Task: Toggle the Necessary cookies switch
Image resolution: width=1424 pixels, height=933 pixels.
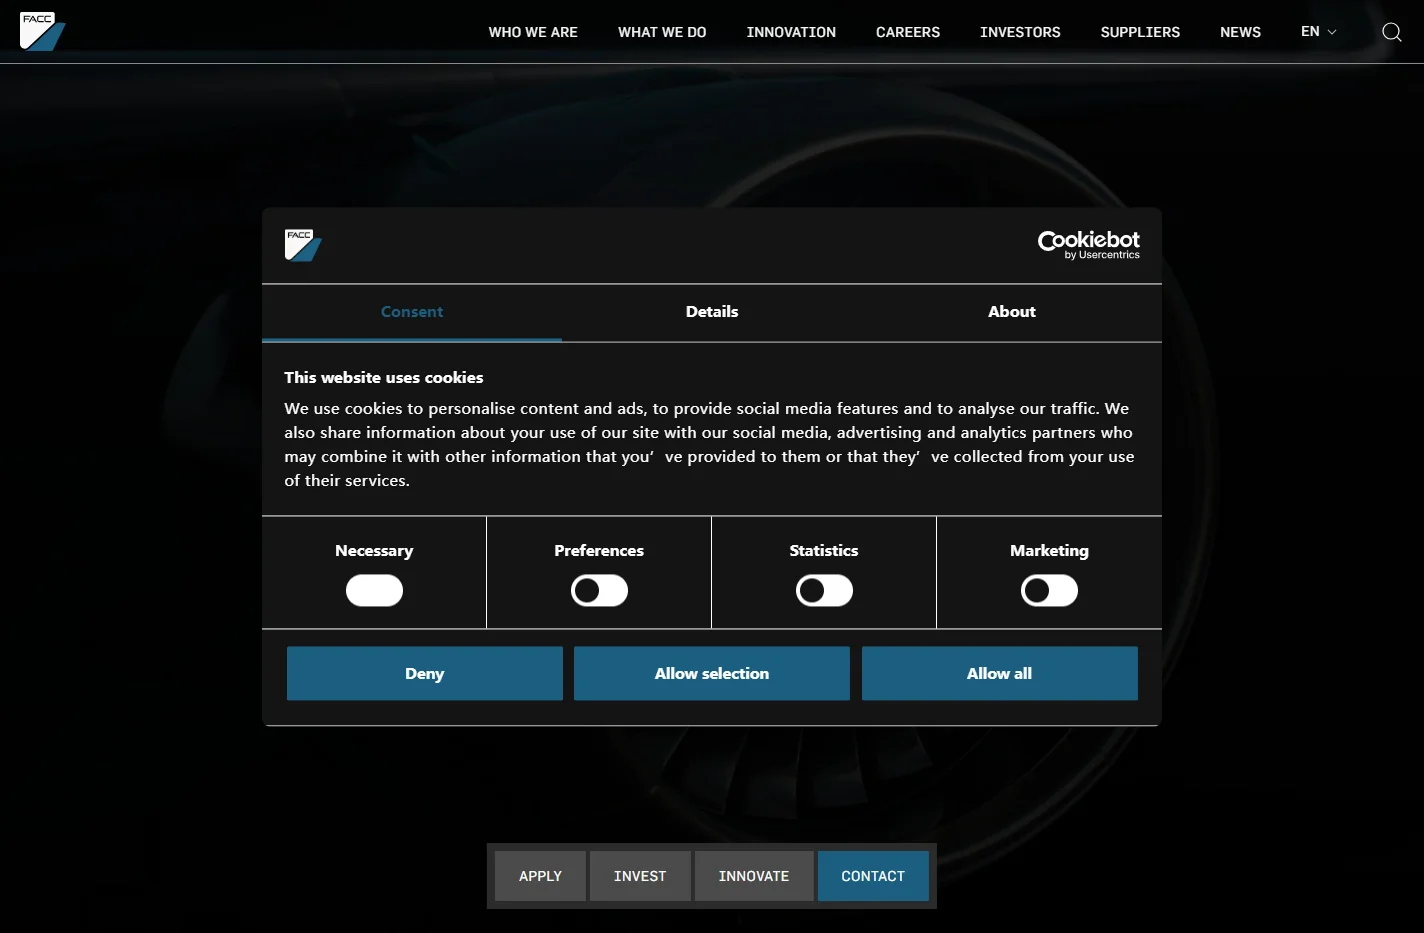Action: 374,591
